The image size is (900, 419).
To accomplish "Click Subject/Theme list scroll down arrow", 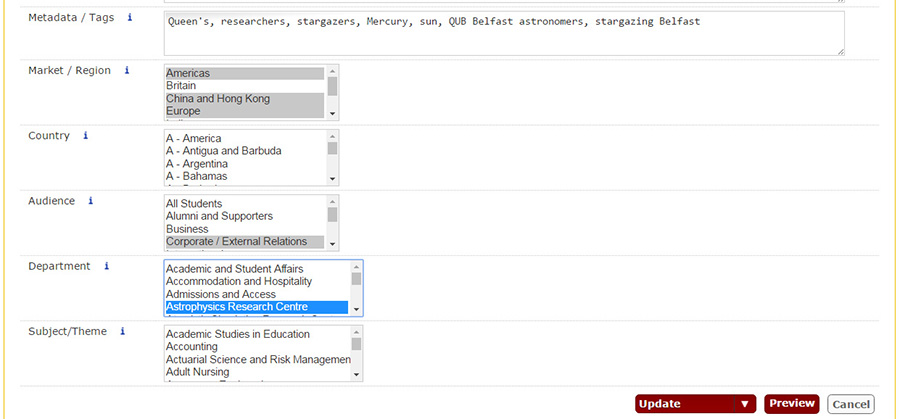I will [x=356, y=375].
